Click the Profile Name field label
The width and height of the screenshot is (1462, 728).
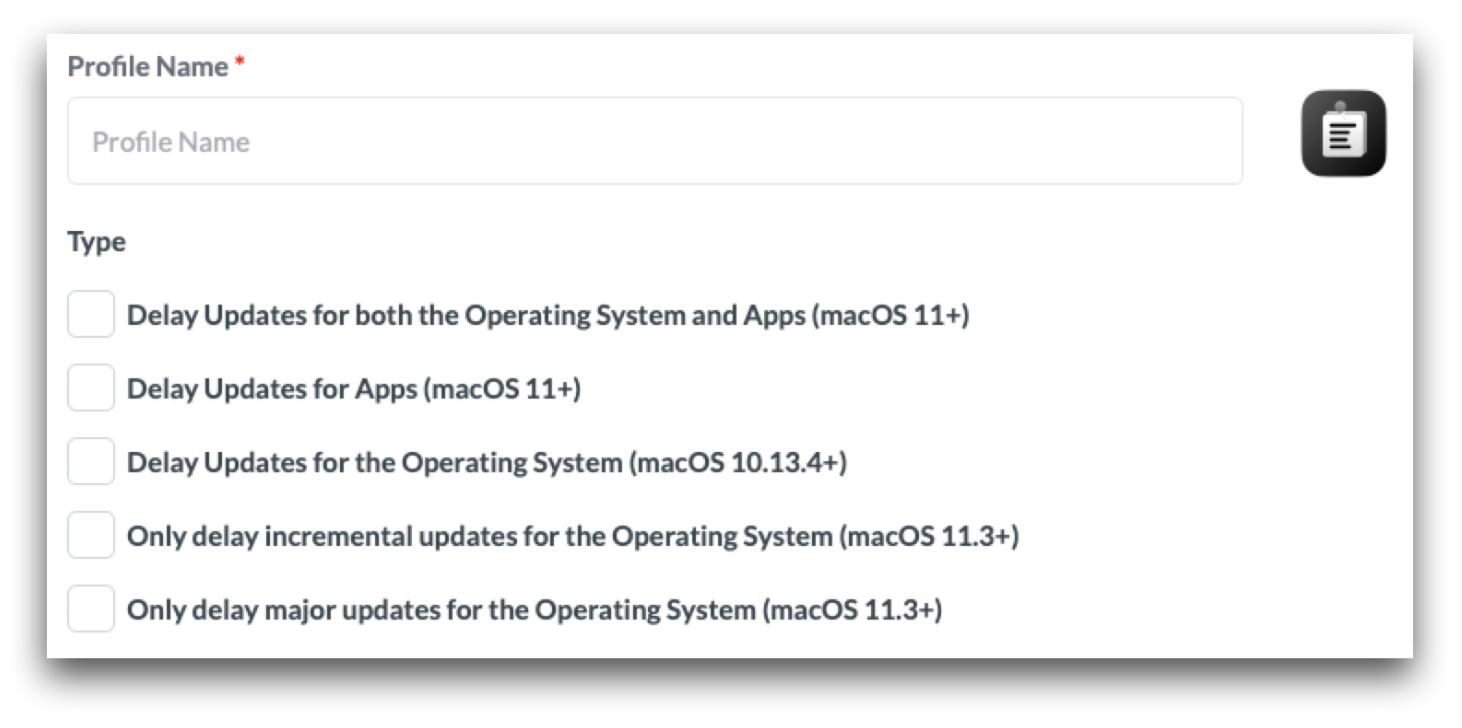pyautogui.click(x=147, y=67)
